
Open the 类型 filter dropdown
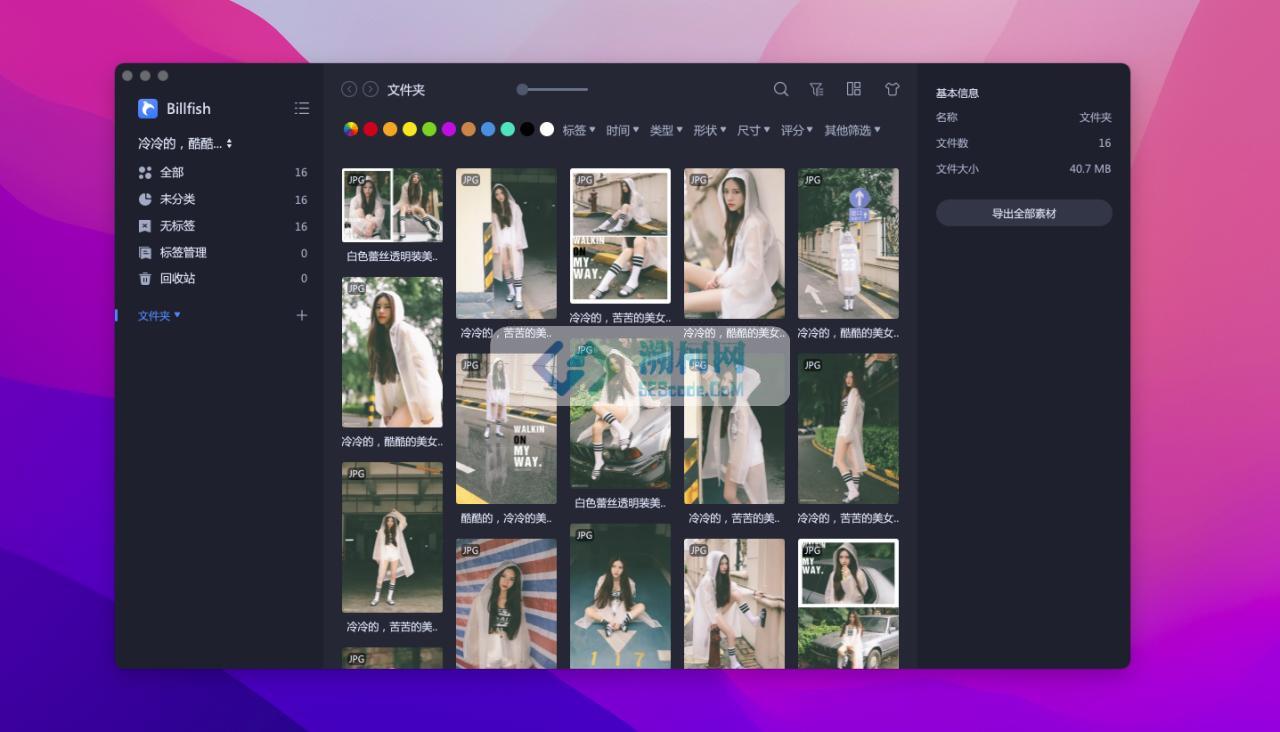tap(666, 130)
